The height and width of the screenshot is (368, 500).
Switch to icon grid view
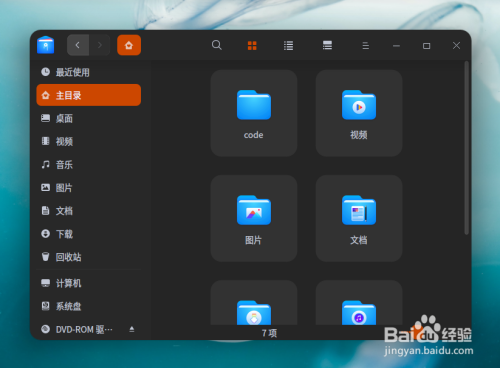[x=252, y=45]
